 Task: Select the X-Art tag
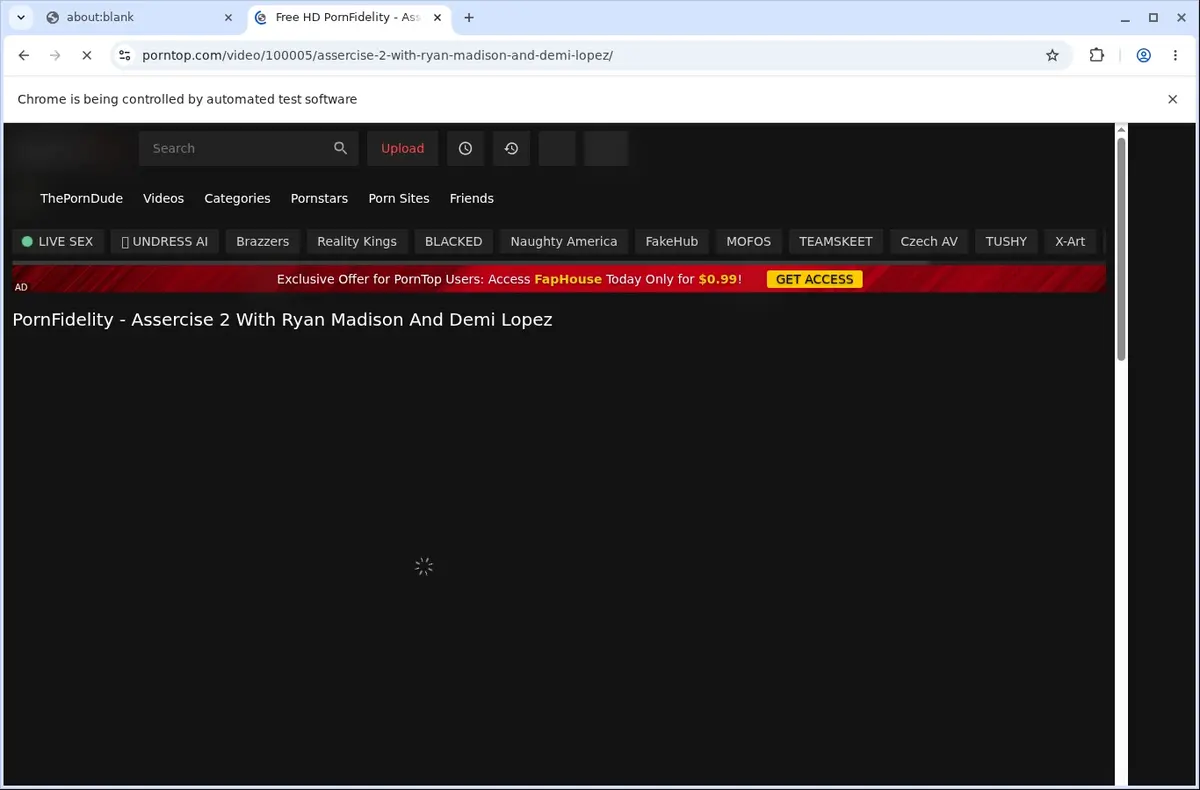(1070, 241)
